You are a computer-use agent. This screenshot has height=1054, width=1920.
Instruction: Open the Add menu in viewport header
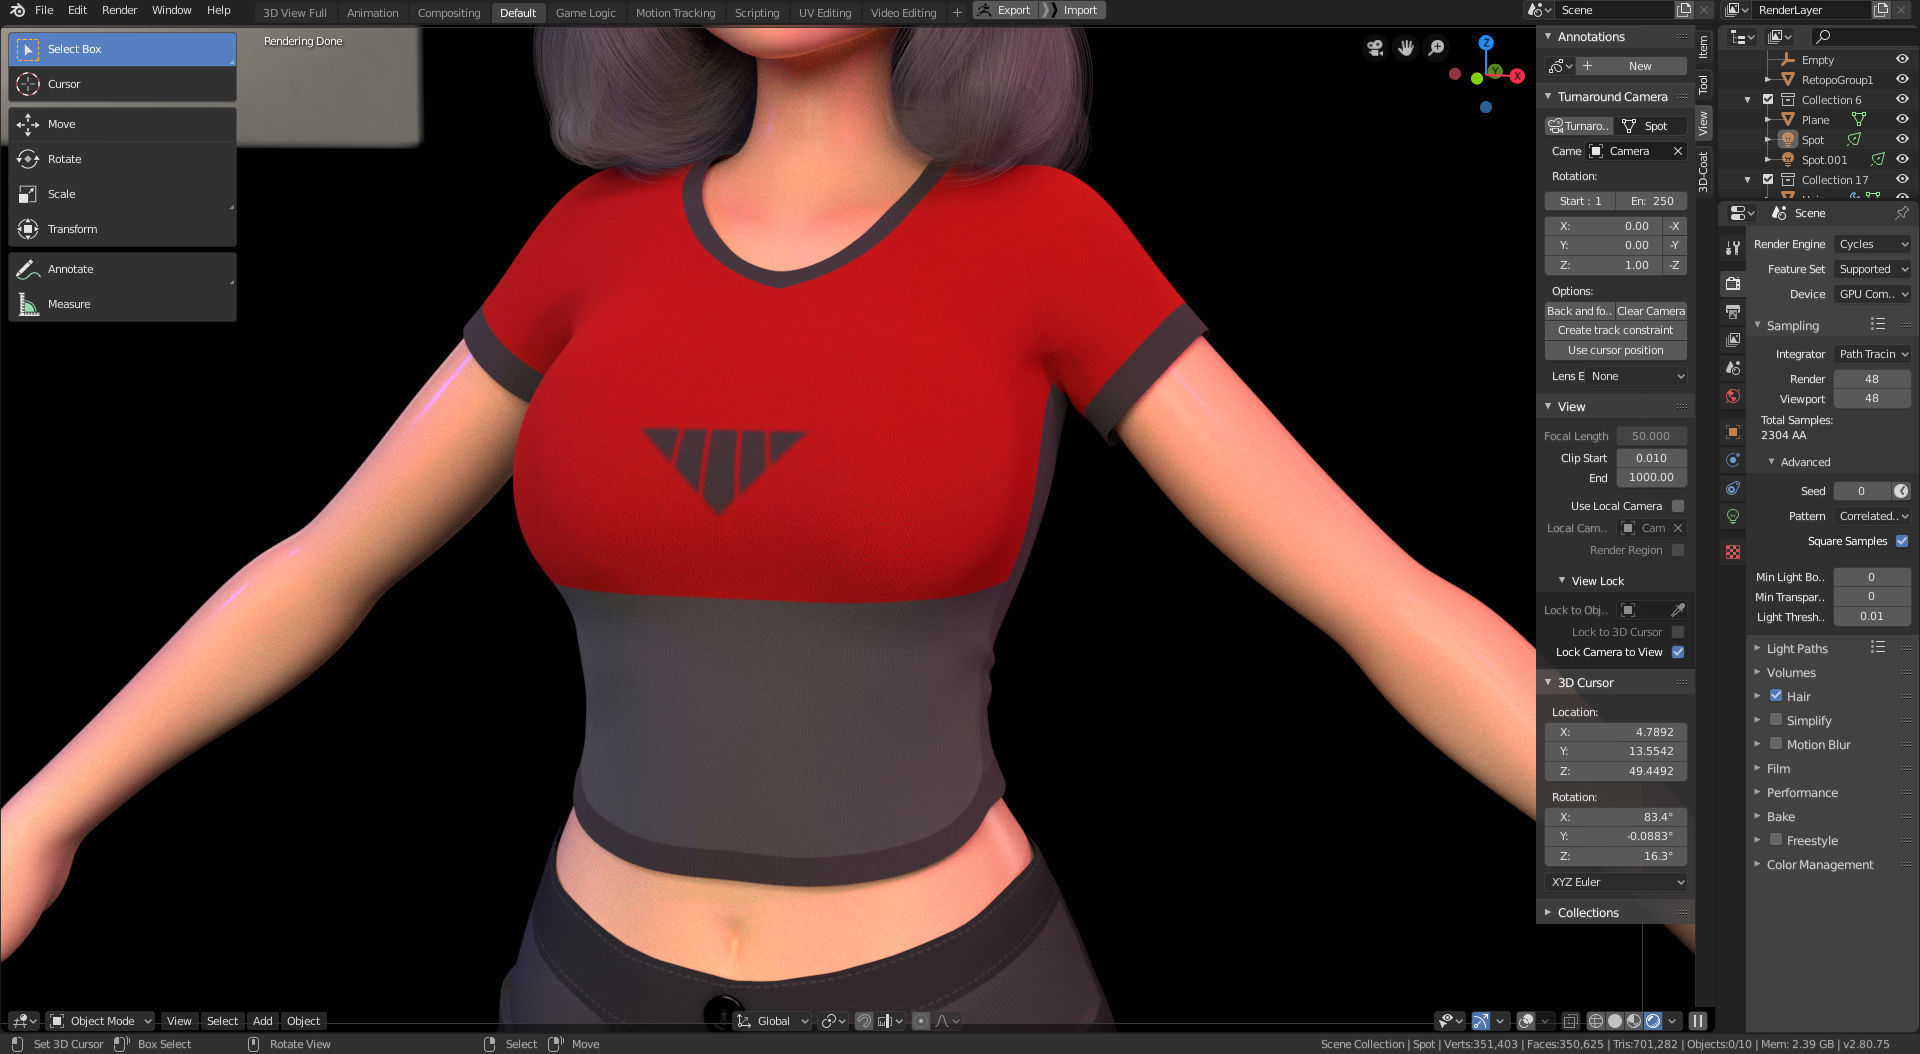tap(262, 1021)
